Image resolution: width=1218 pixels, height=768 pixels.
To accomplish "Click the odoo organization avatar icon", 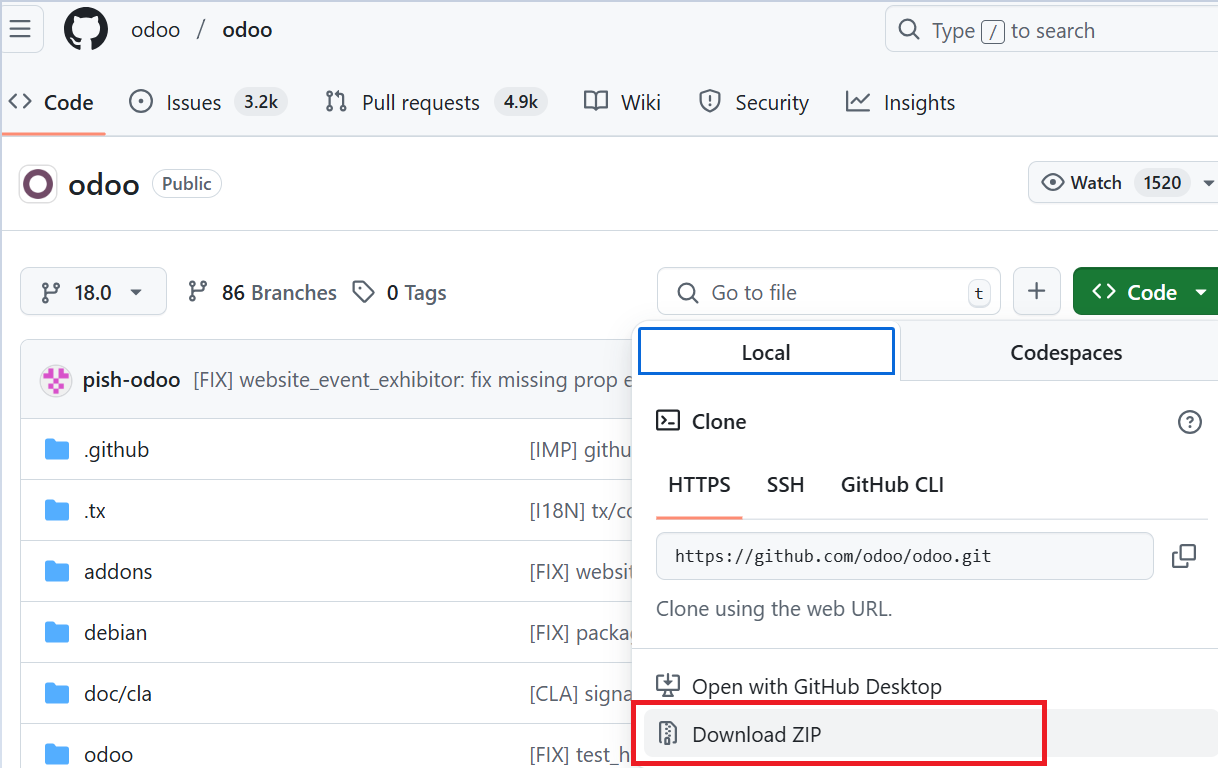I will click(39, 184).
